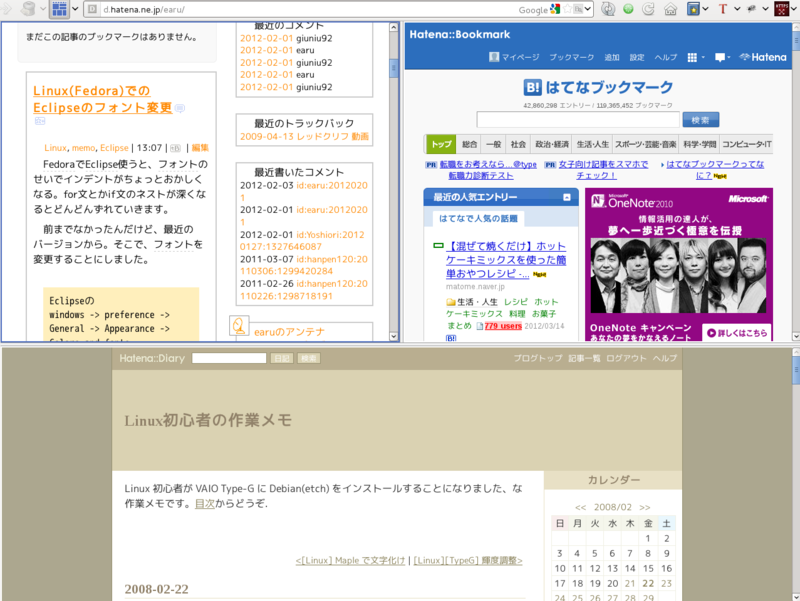The height and width of the screenshot is (601, 800).
Task: Open the Hatena notifications speech-bubble icon
Action: point(720,58)
